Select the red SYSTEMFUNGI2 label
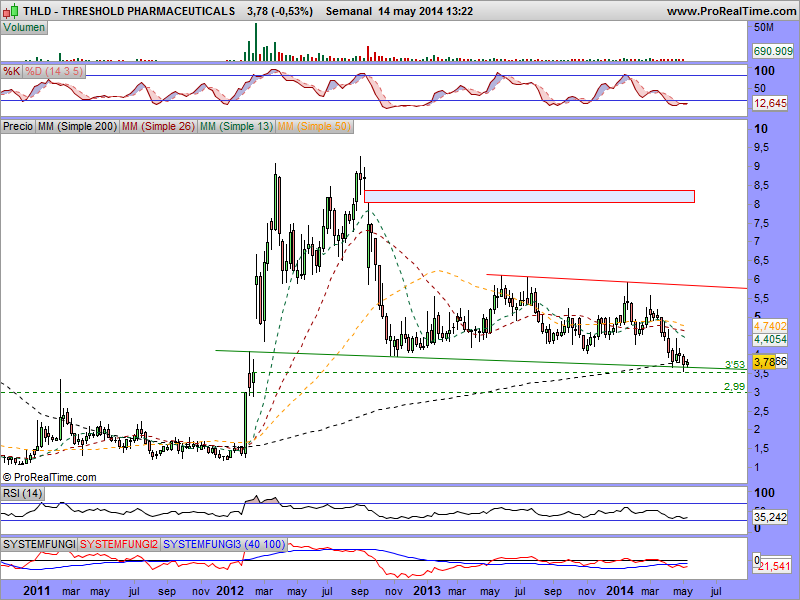This screenshot has height=600, width=800. point(119,544)
